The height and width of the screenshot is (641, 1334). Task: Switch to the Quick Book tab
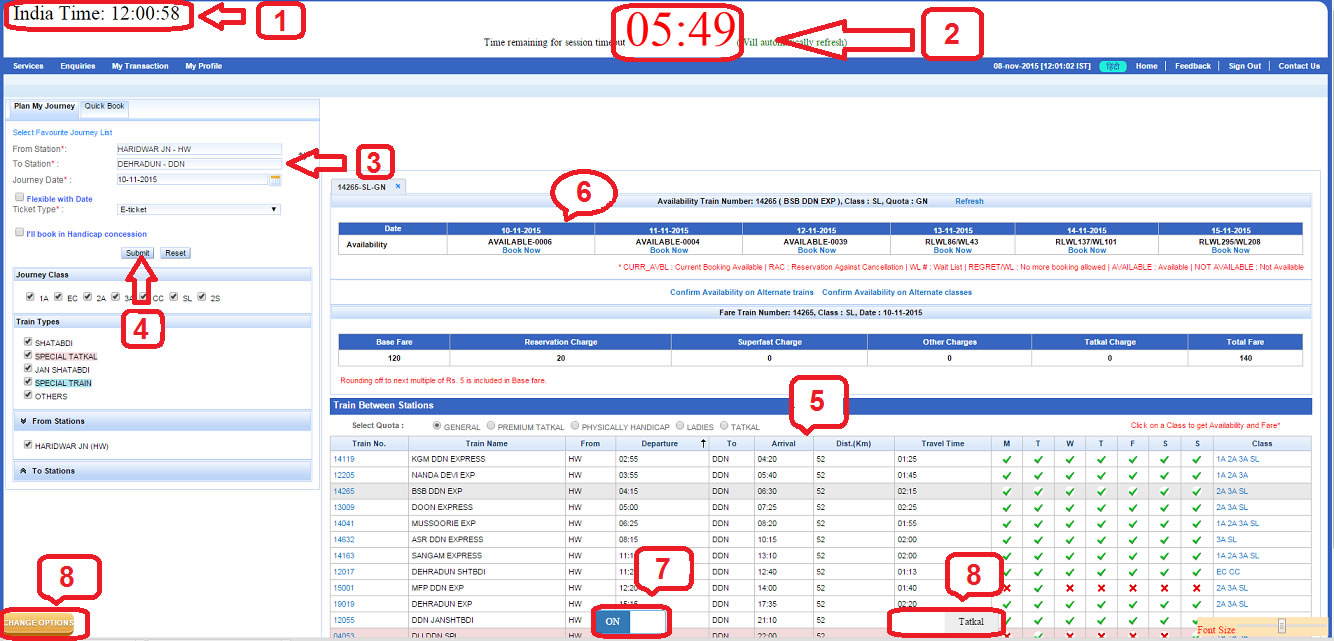(x=104, y=106)
